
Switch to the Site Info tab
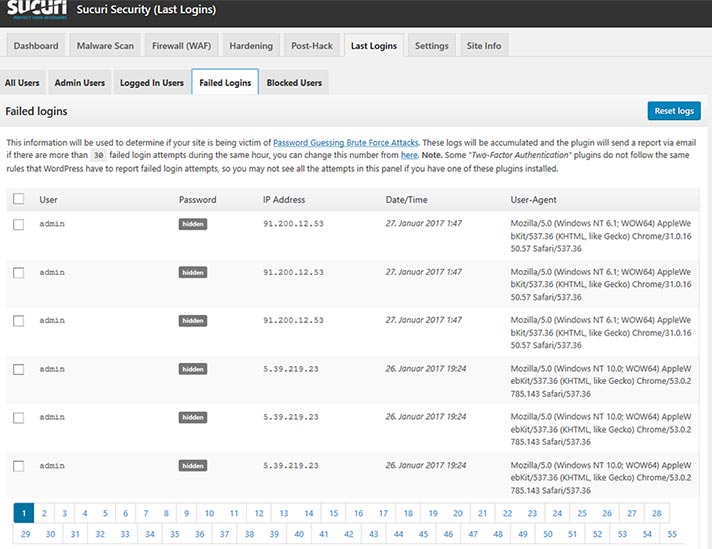(x=484, y=46)
